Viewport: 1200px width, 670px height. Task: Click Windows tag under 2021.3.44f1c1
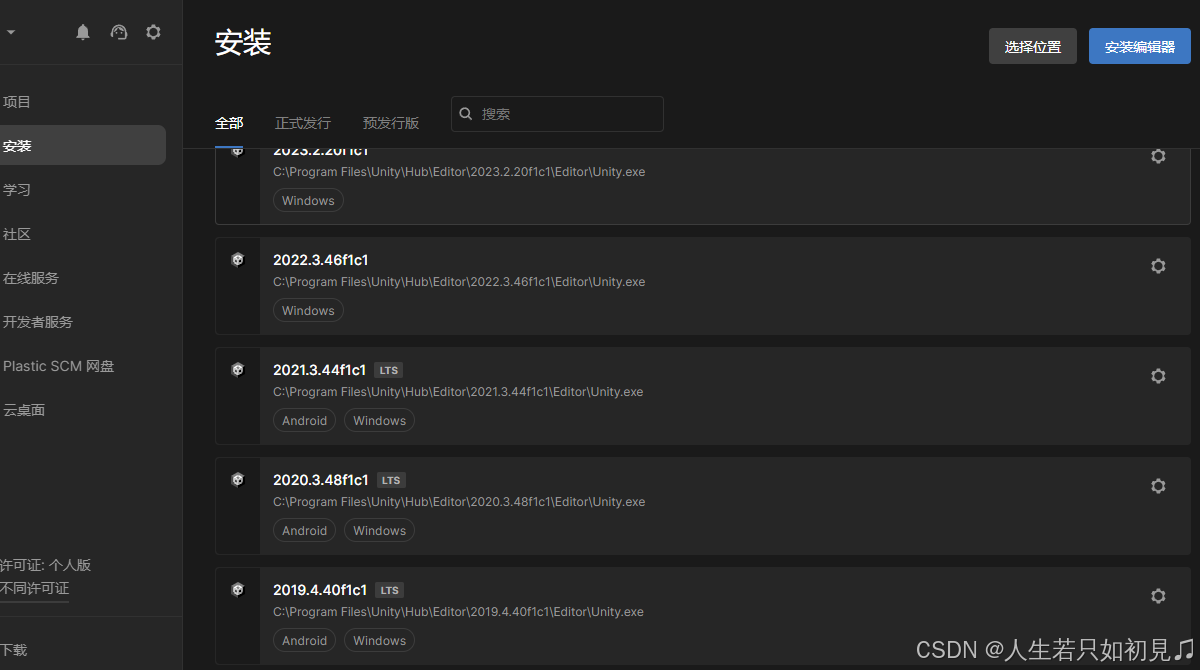(x=380, y=421)
